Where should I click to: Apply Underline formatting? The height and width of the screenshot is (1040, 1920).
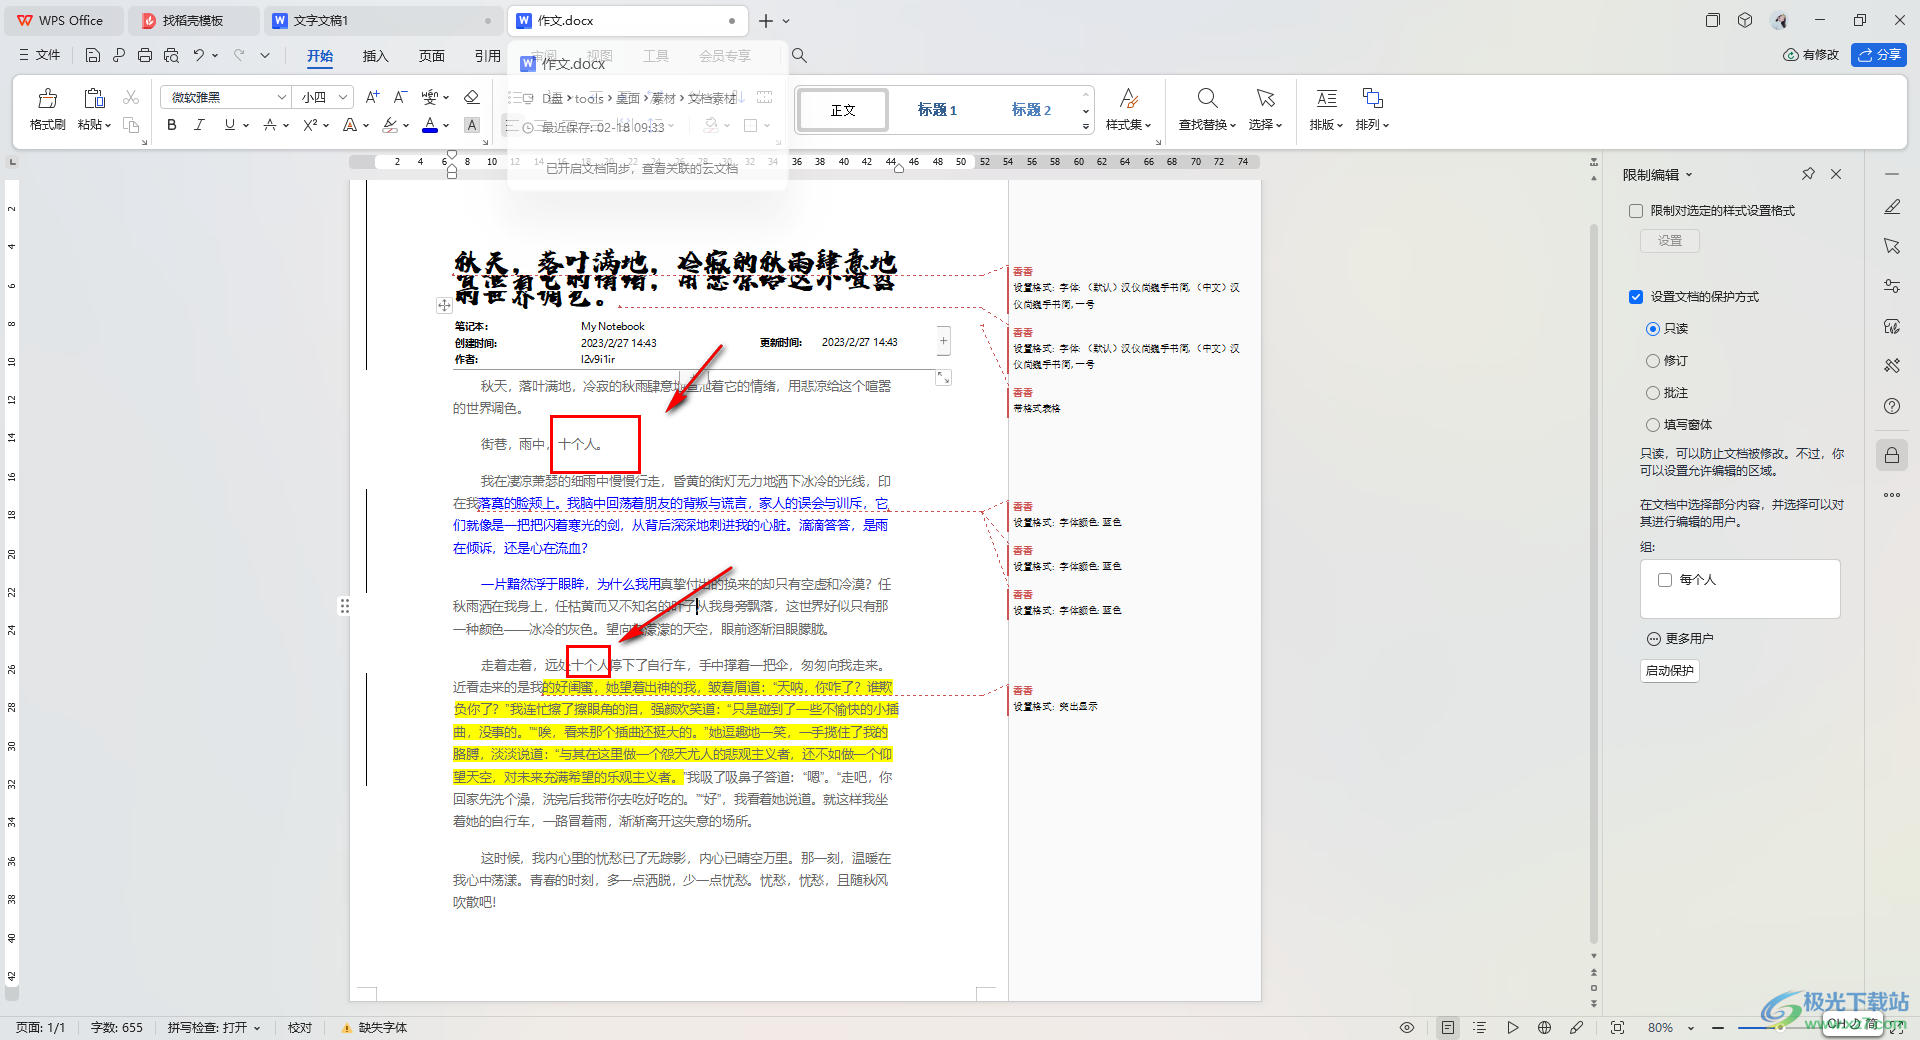pos(230,125)
